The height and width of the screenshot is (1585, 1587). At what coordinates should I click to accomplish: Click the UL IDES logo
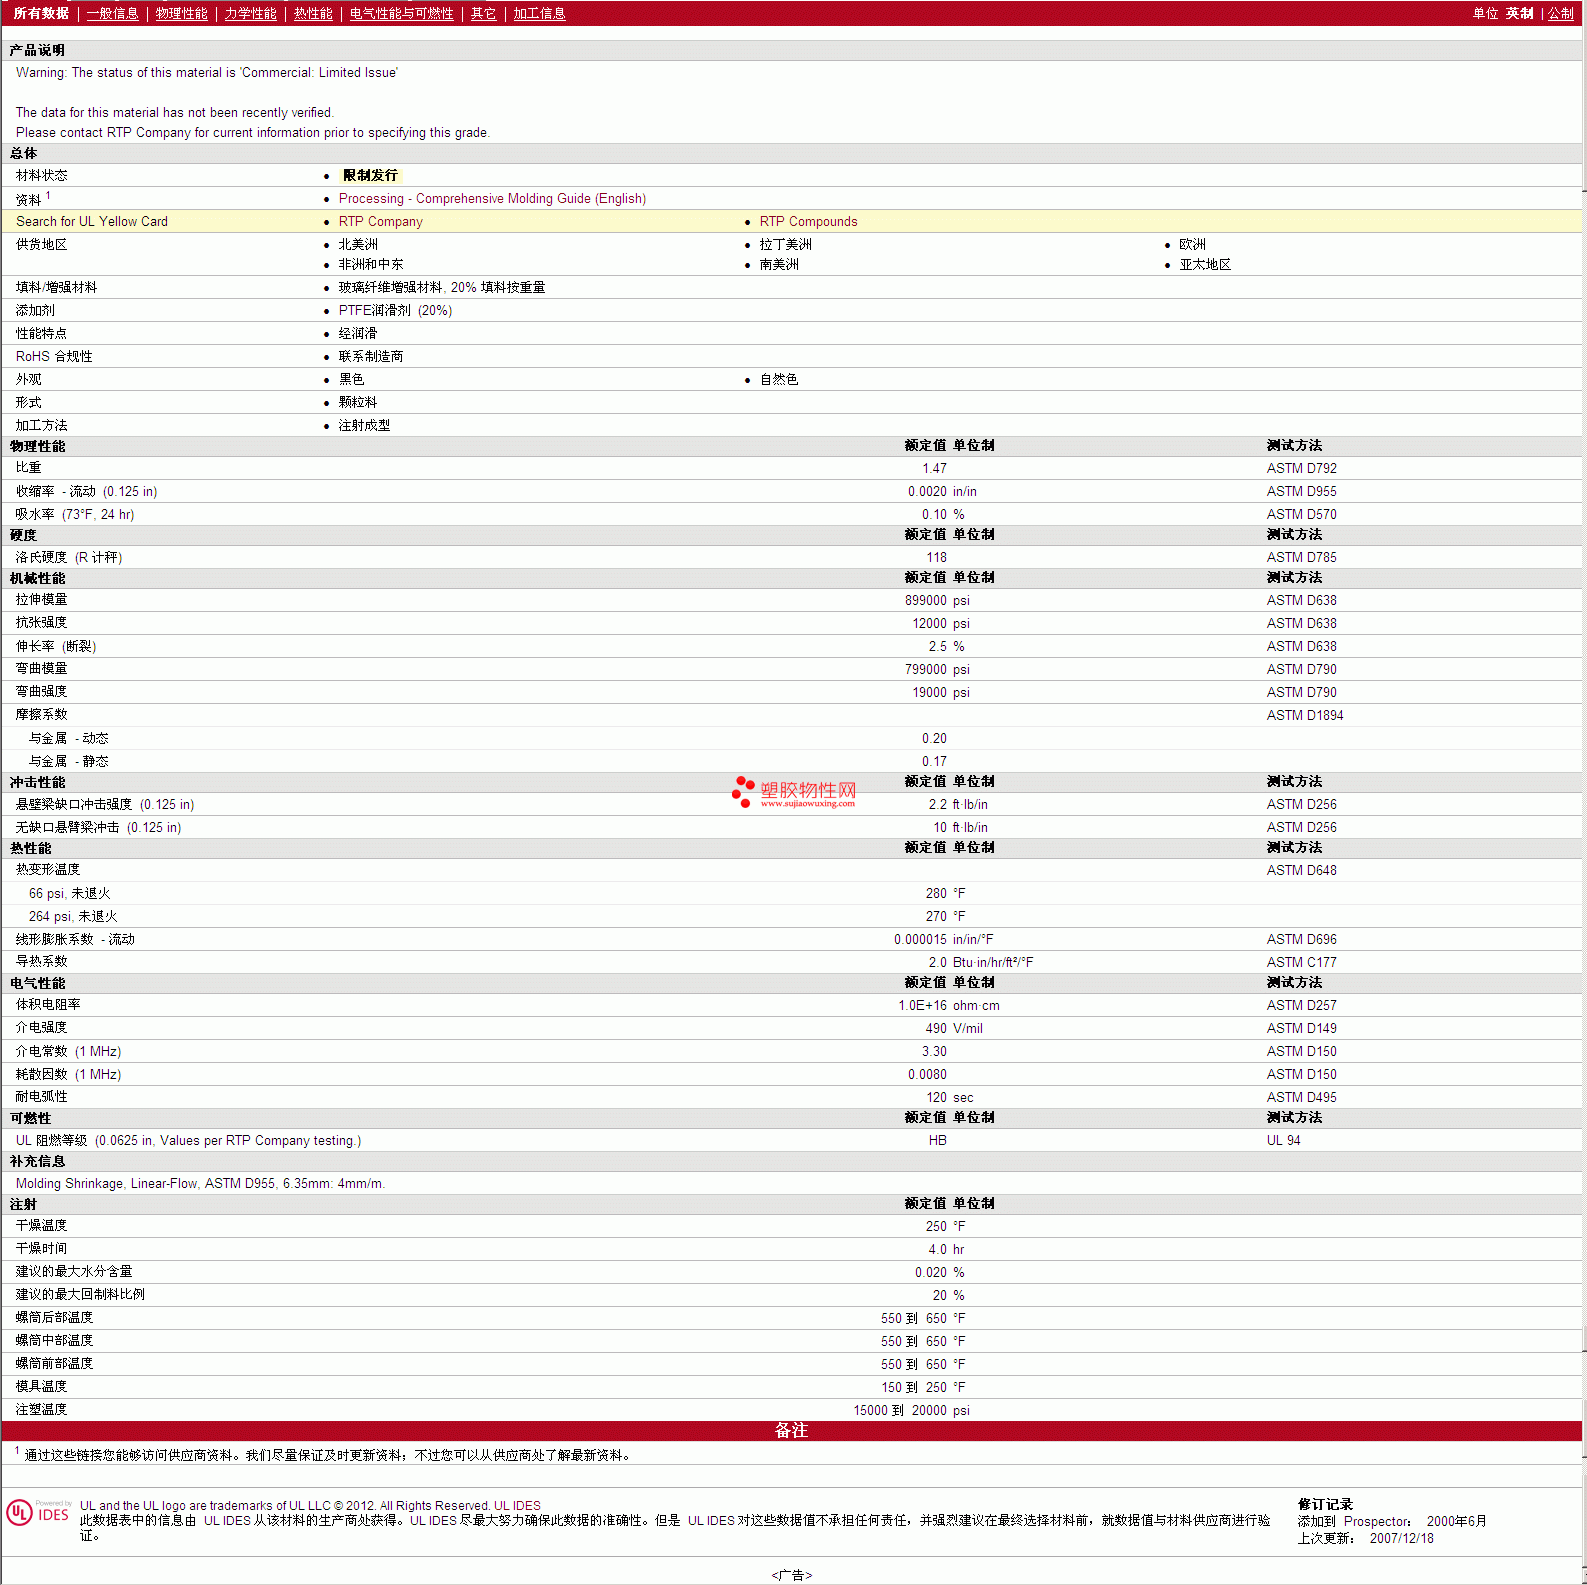coord(39,1512)
